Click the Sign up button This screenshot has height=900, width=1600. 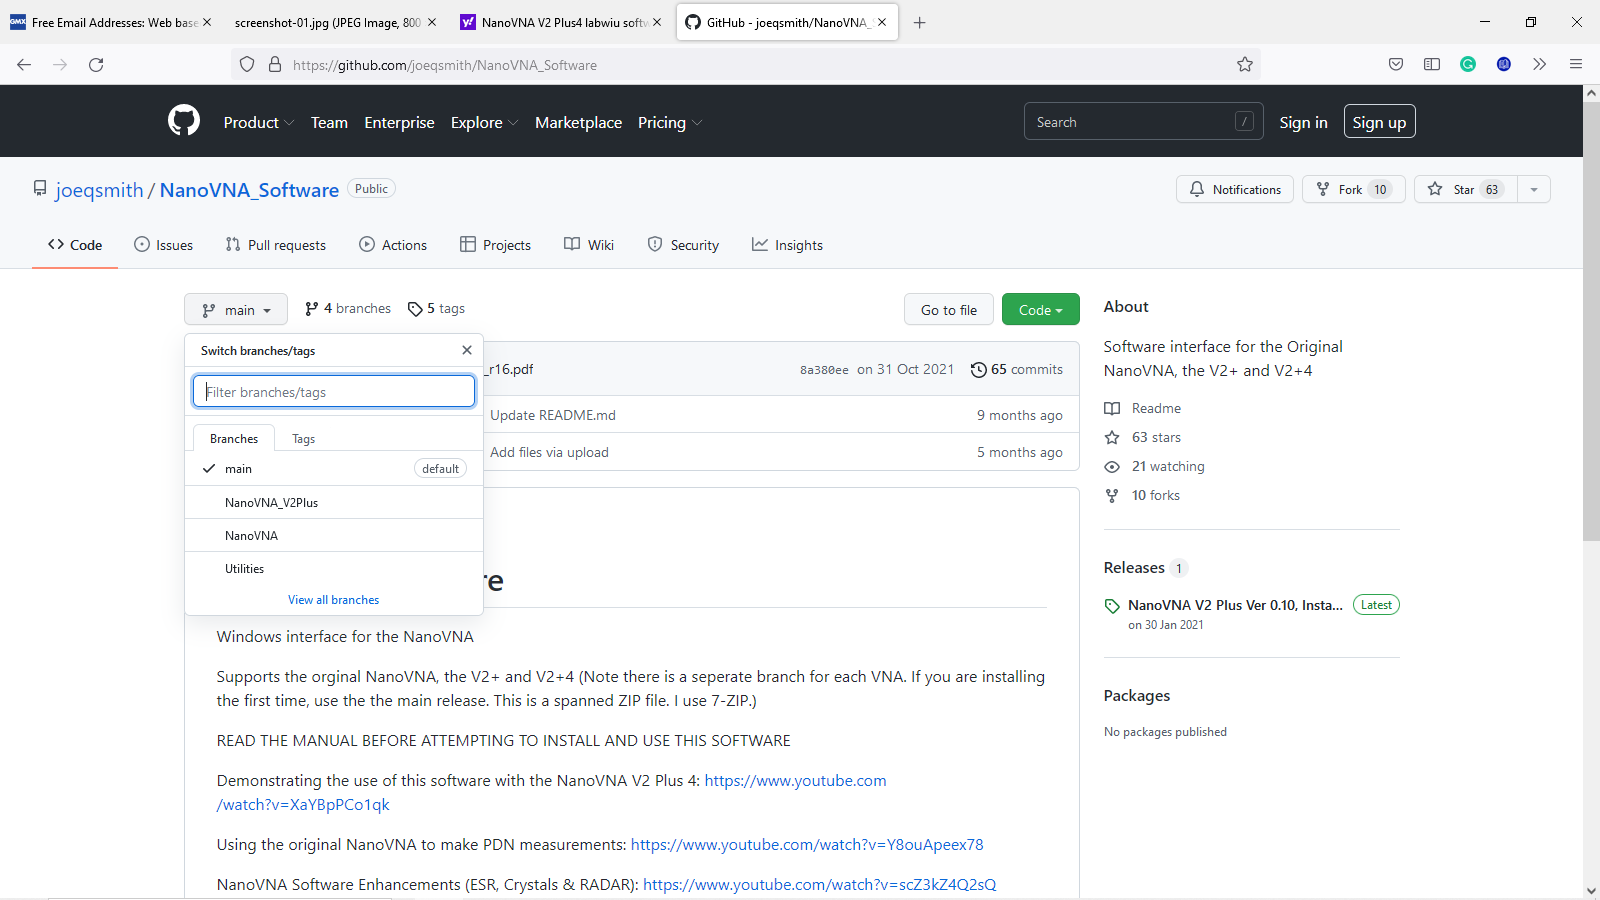1379,122
